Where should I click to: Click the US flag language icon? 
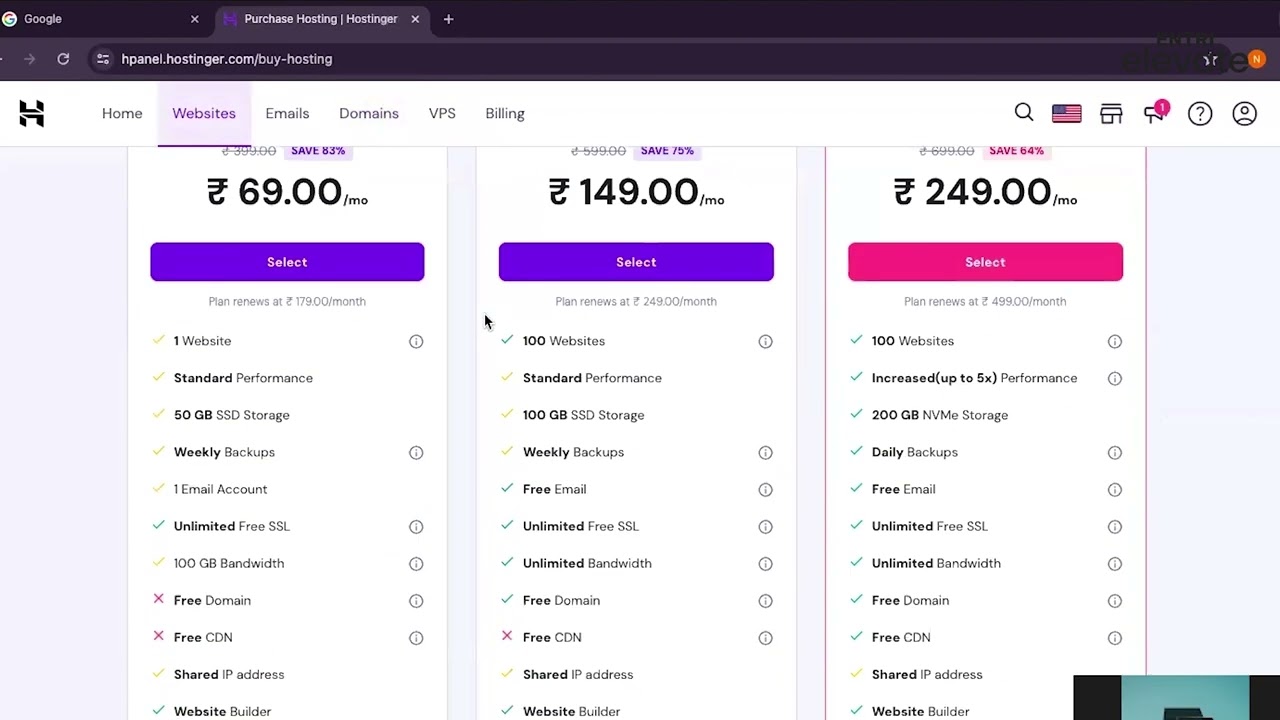point(1066,114)
